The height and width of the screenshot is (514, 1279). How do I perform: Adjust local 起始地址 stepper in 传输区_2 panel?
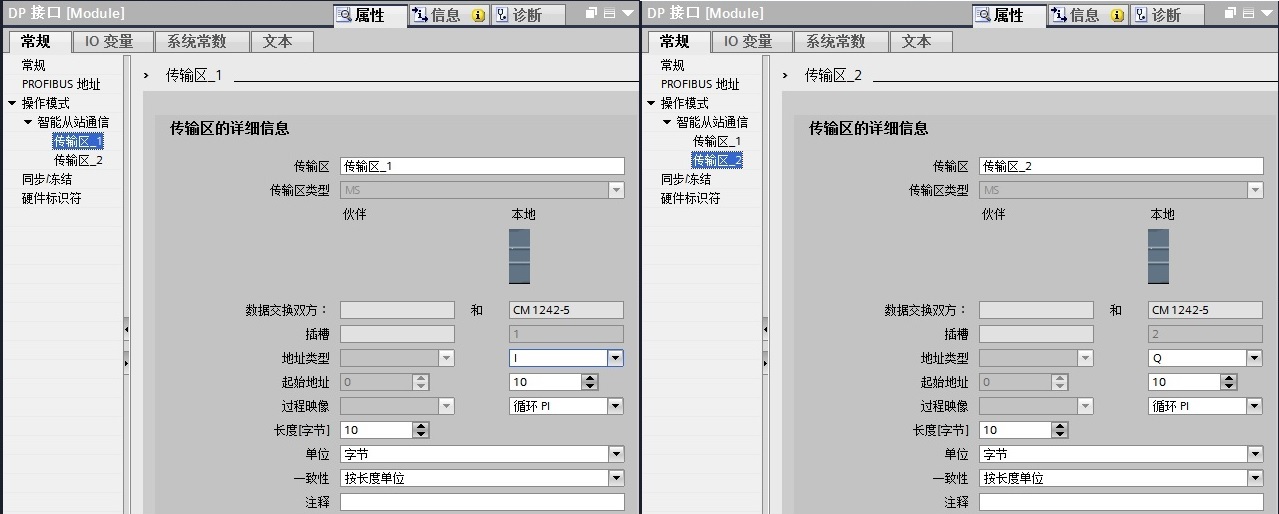click(1229, 382)
